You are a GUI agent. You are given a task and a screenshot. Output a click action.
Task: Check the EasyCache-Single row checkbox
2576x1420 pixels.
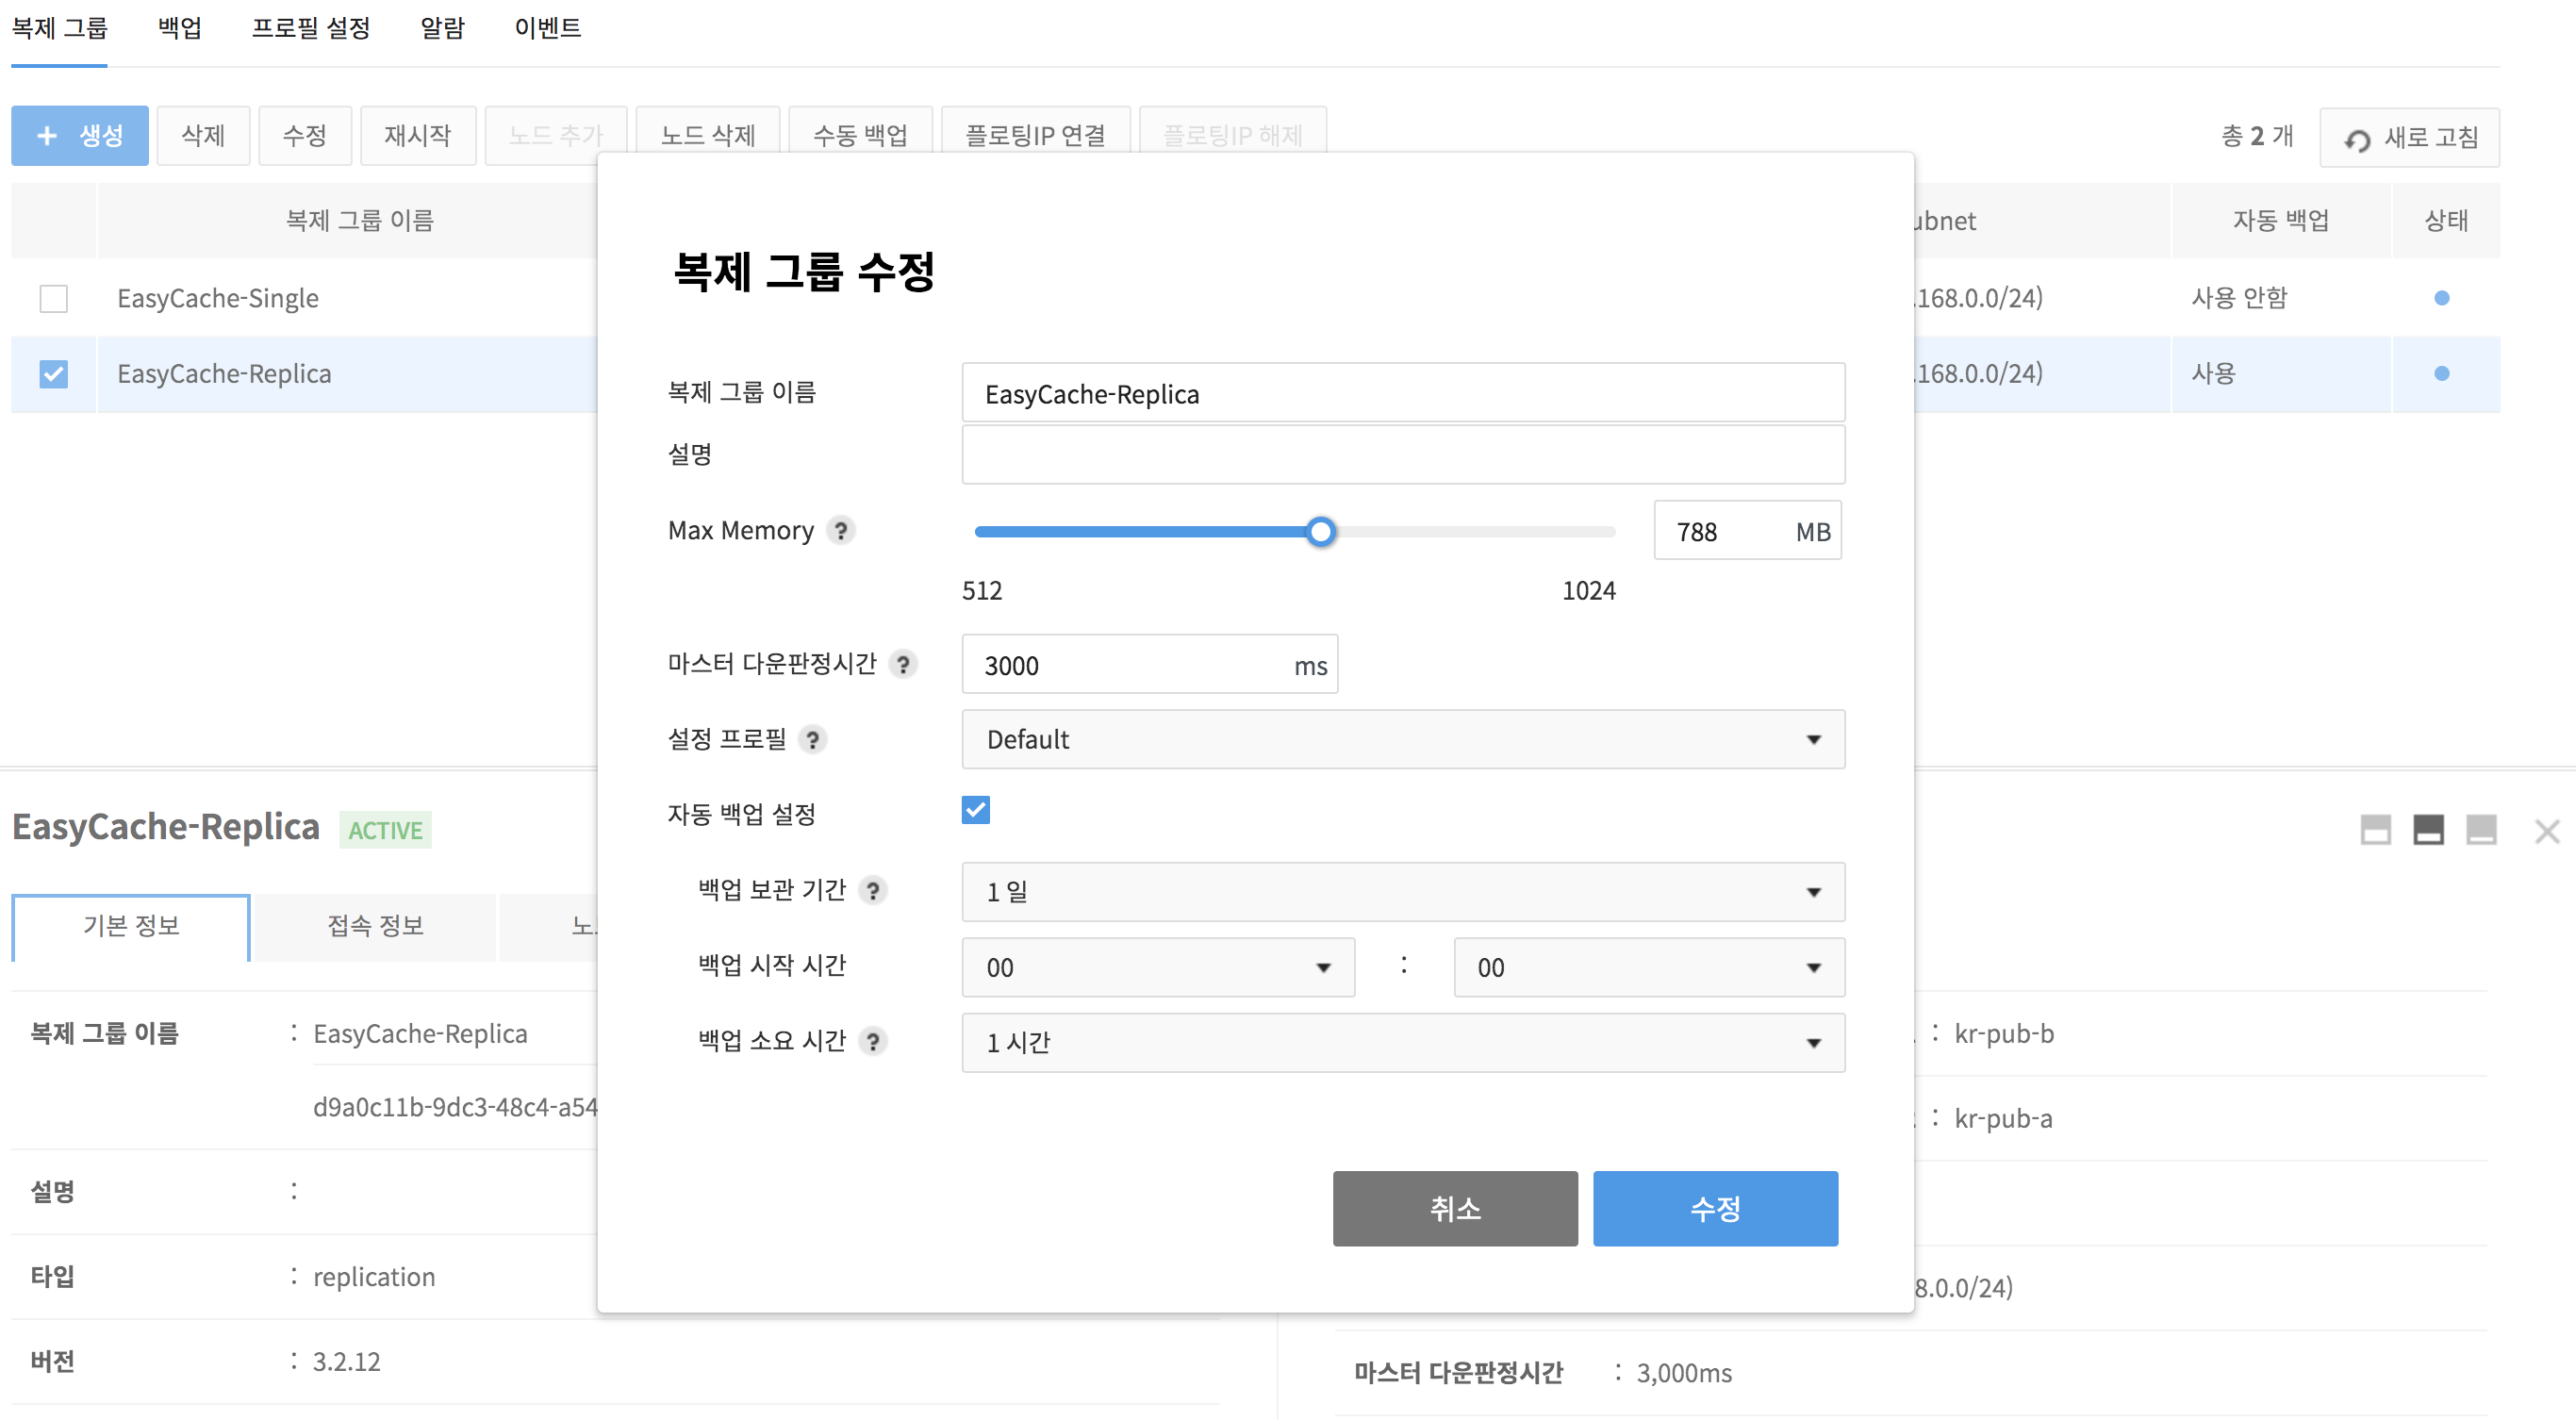pos(53,298)
